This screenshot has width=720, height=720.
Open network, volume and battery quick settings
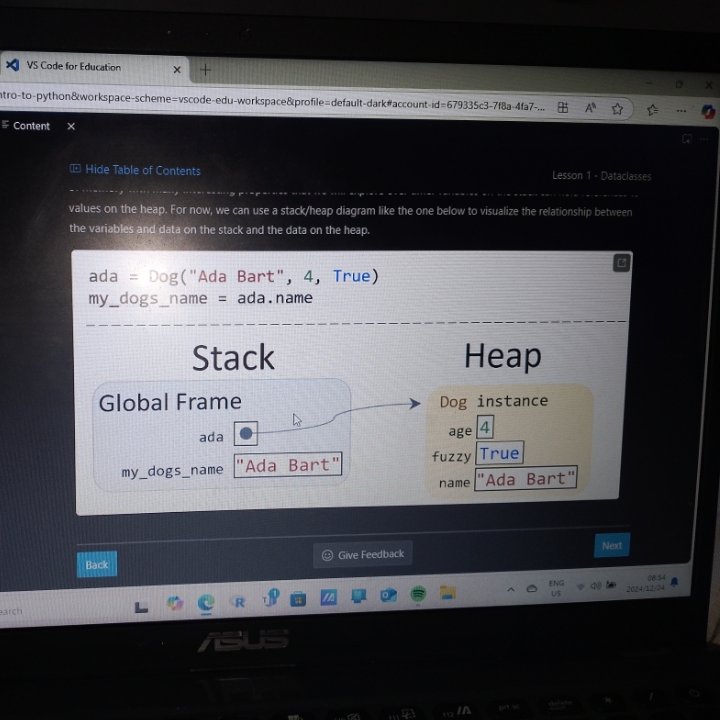point(596,585)
